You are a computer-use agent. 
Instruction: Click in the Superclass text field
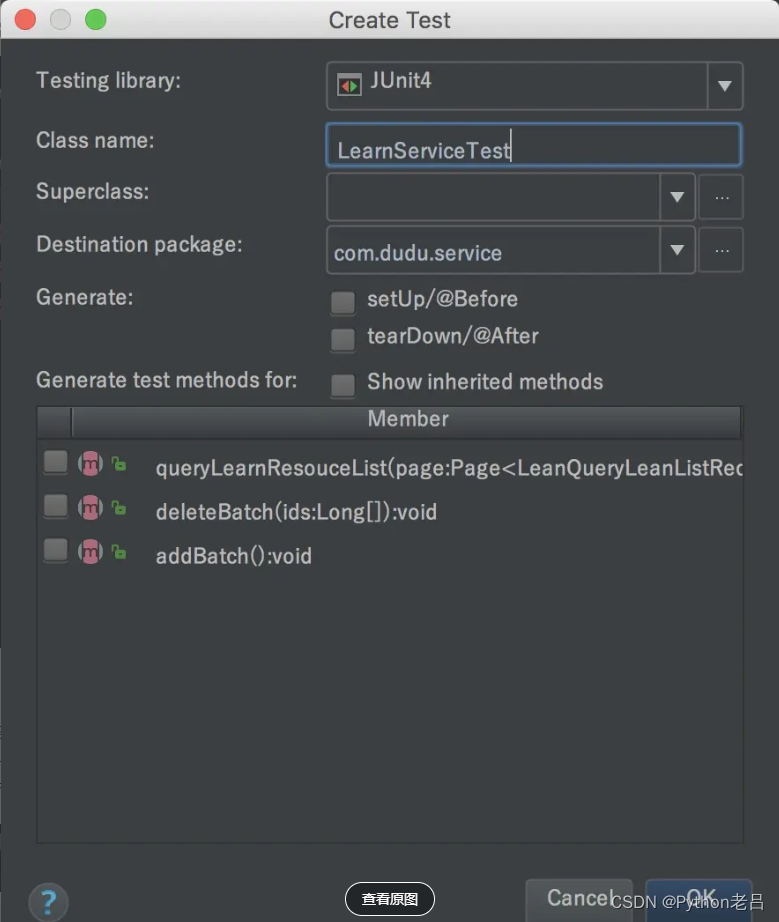[x=493, y=197]
